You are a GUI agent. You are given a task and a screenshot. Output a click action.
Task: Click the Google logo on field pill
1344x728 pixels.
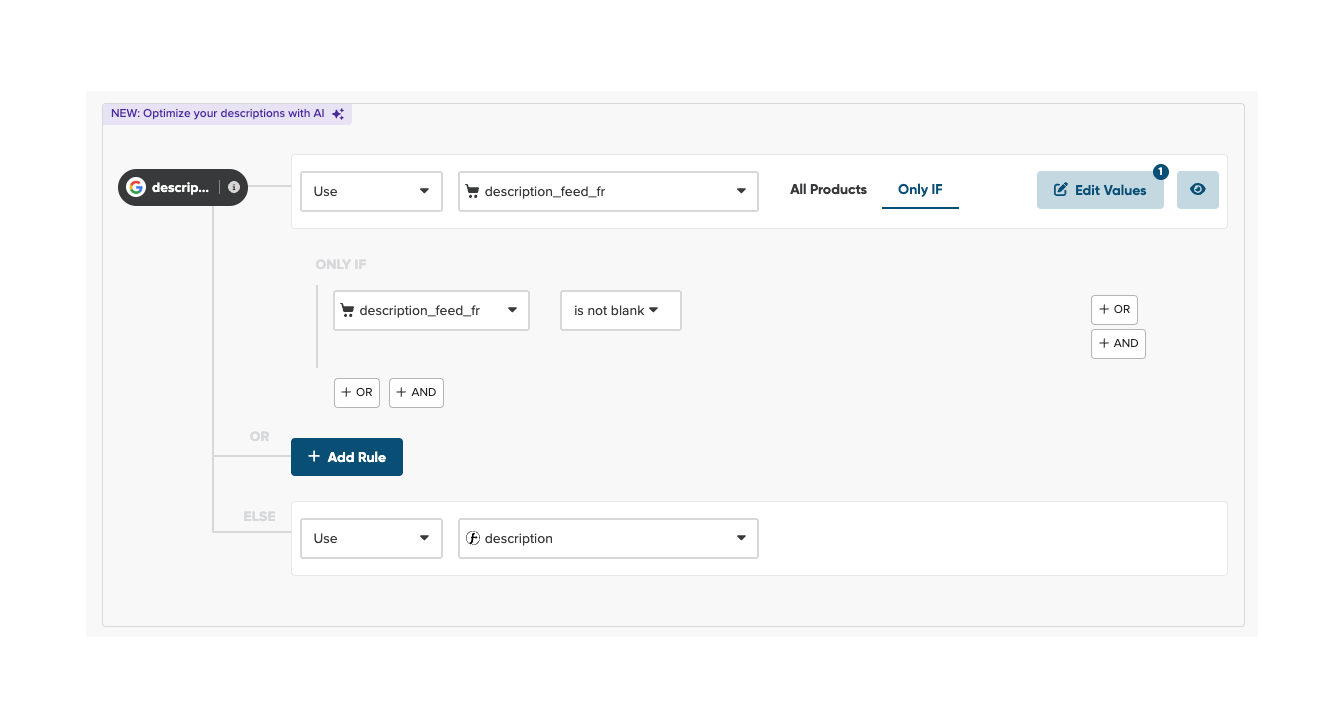[136, 188]
